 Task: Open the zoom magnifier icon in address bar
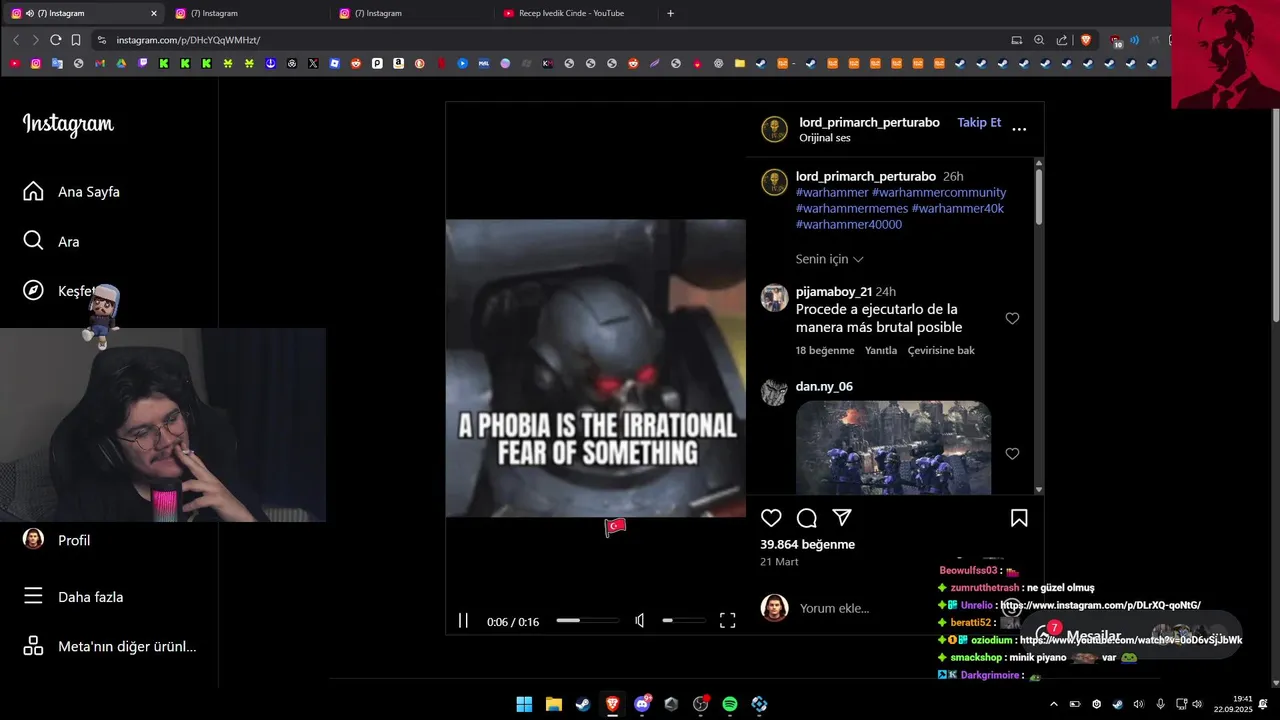tap(1039, 40)
